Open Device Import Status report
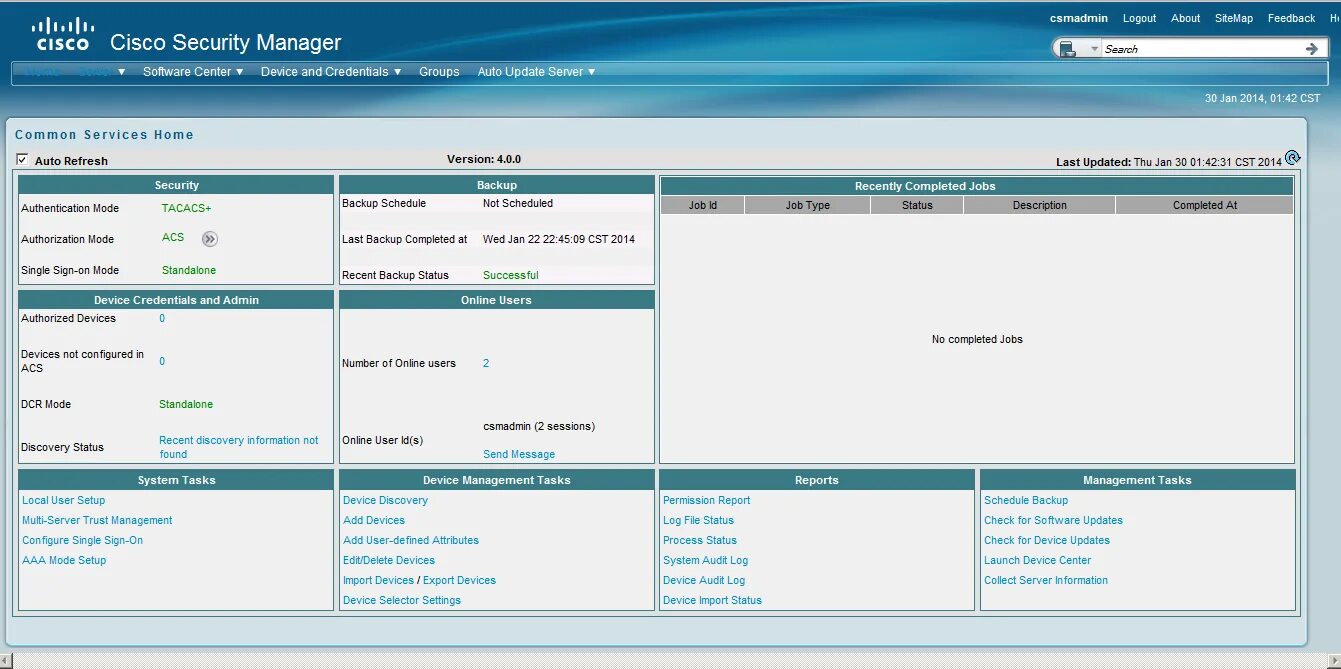The width and height of the screenshot is (1341, 669). 712,600
